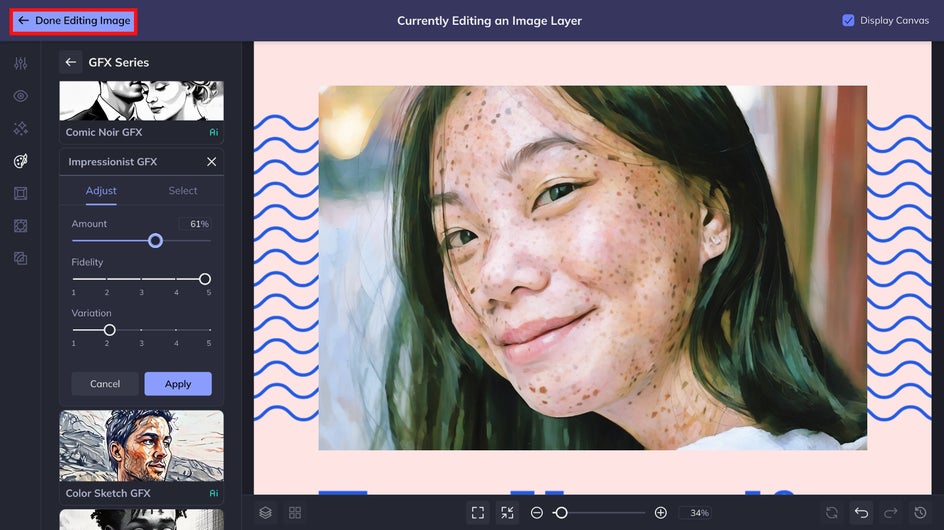Close the Impressionist GFX settings panel
Screen dimensions: 944x530
[211, 161]
